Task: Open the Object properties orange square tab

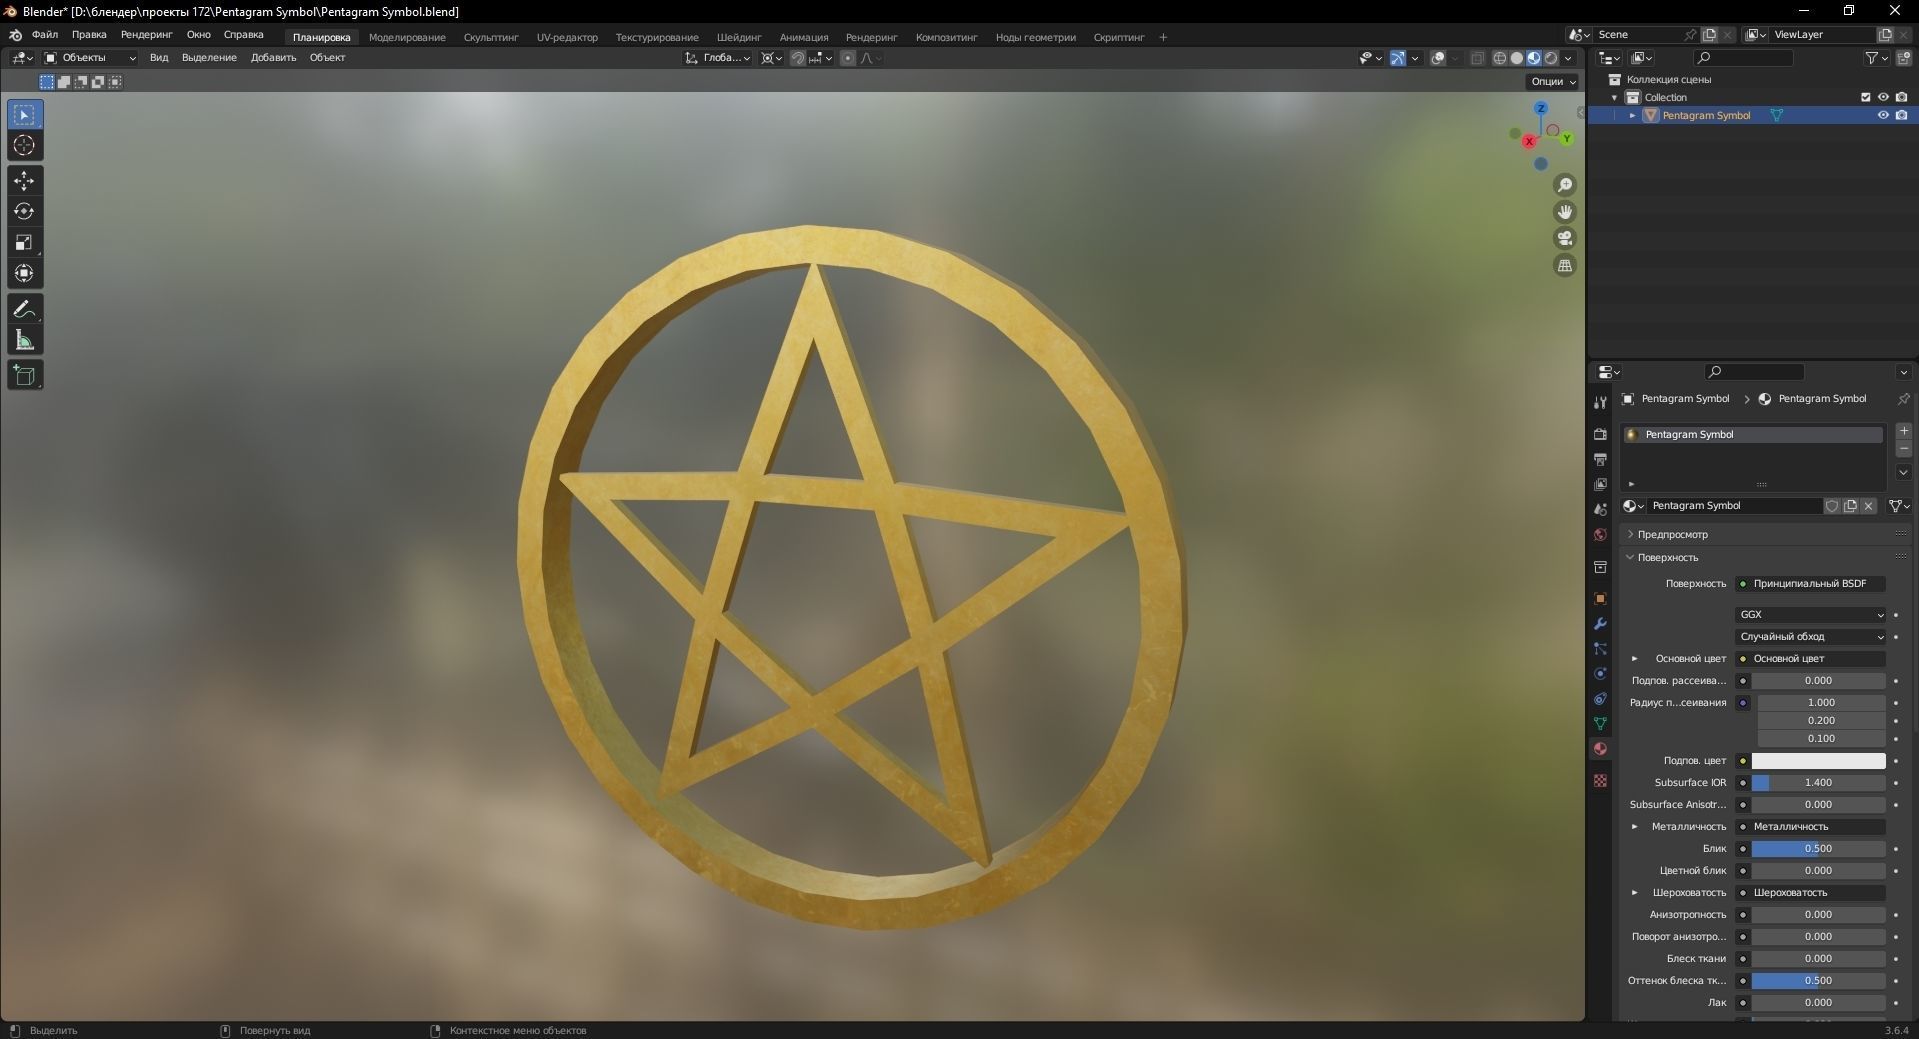Action: tap(1600, 598)
